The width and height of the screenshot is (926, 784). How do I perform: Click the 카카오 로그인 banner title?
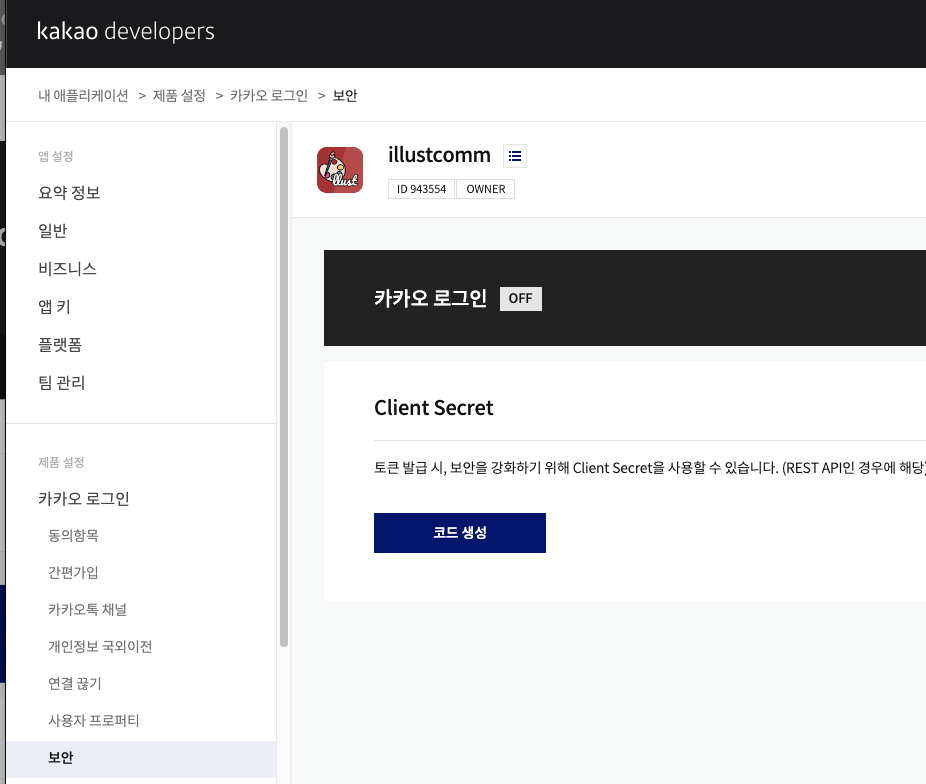(431, 298)
